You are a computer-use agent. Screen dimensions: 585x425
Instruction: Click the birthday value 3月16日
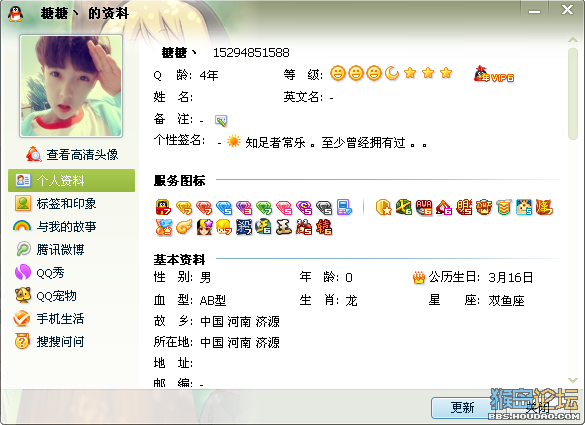pos(510,277)
